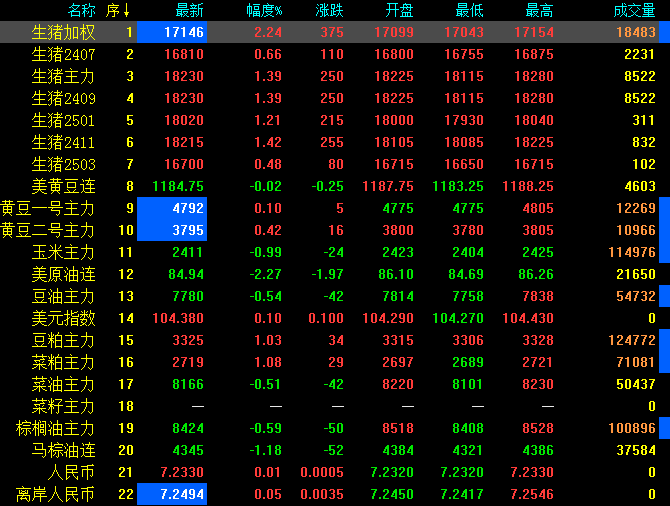Click the 84.94 latest price
670x506 pixels.
click(x=186, y=274)
